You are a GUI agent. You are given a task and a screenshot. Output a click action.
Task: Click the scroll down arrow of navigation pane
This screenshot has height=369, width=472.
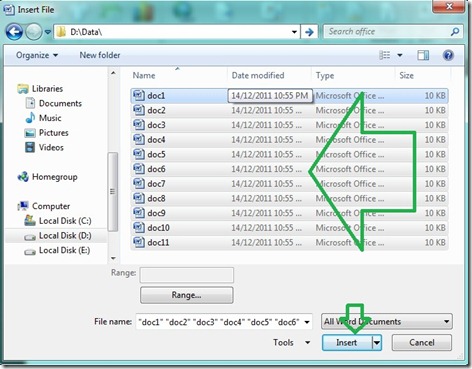tap(113, 258)
